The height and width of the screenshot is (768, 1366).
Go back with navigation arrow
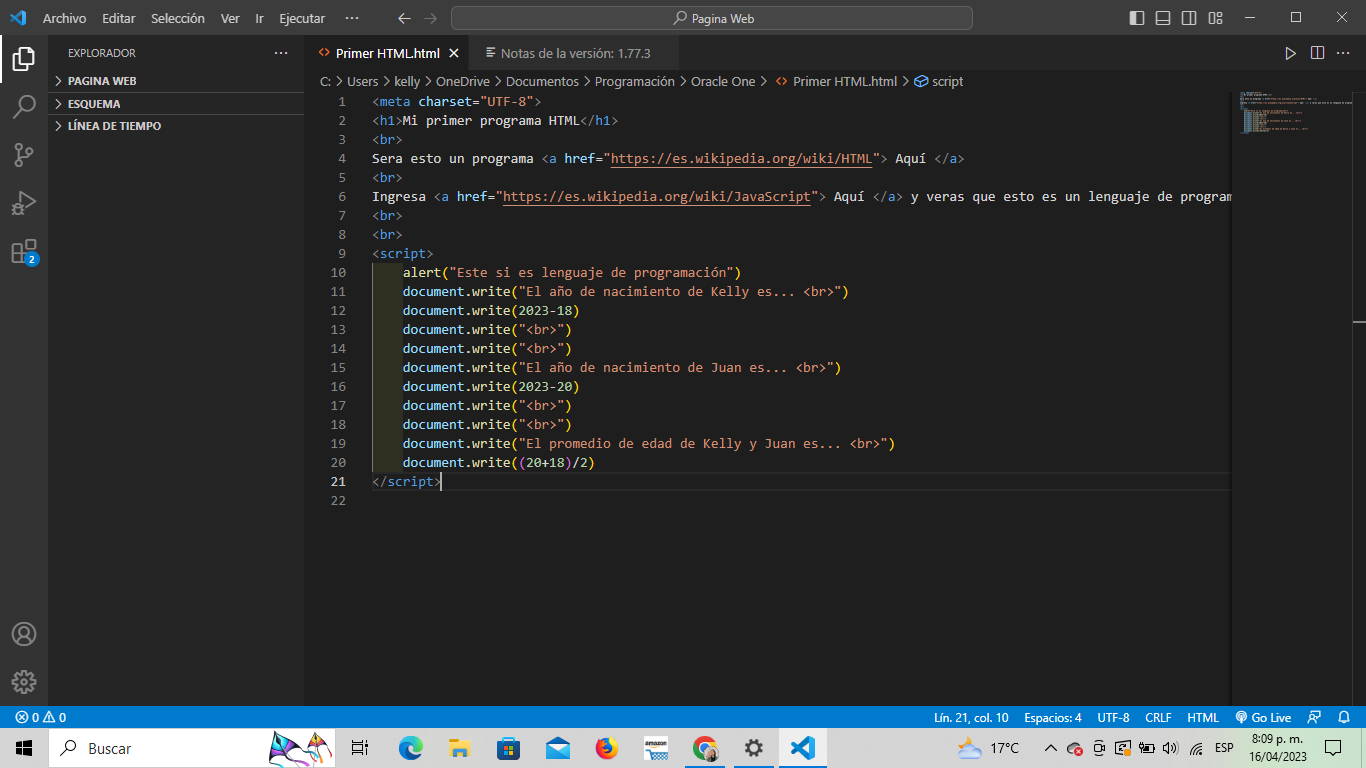tap(404, 18)
